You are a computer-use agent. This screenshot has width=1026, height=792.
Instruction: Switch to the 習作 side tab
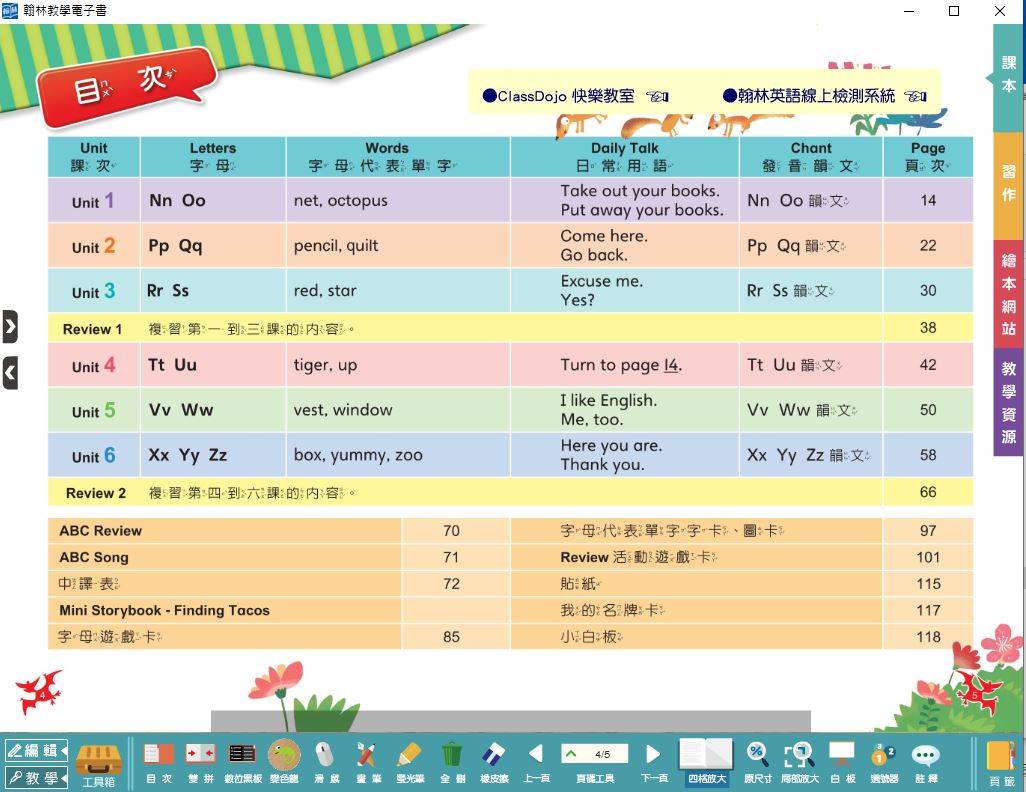pos(1008,184)
